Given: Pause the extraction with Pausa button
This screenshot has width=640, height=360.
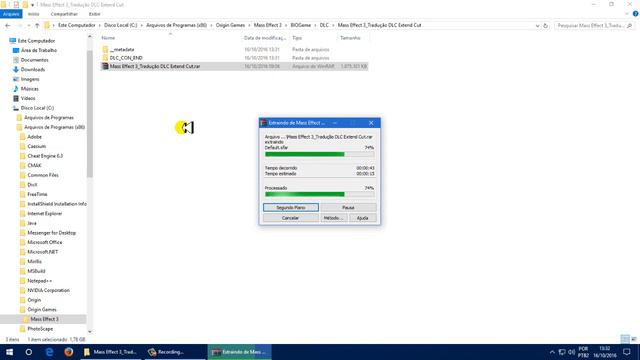Looking at the screenshot, I should pyautogui.click(x=348, y=207).
